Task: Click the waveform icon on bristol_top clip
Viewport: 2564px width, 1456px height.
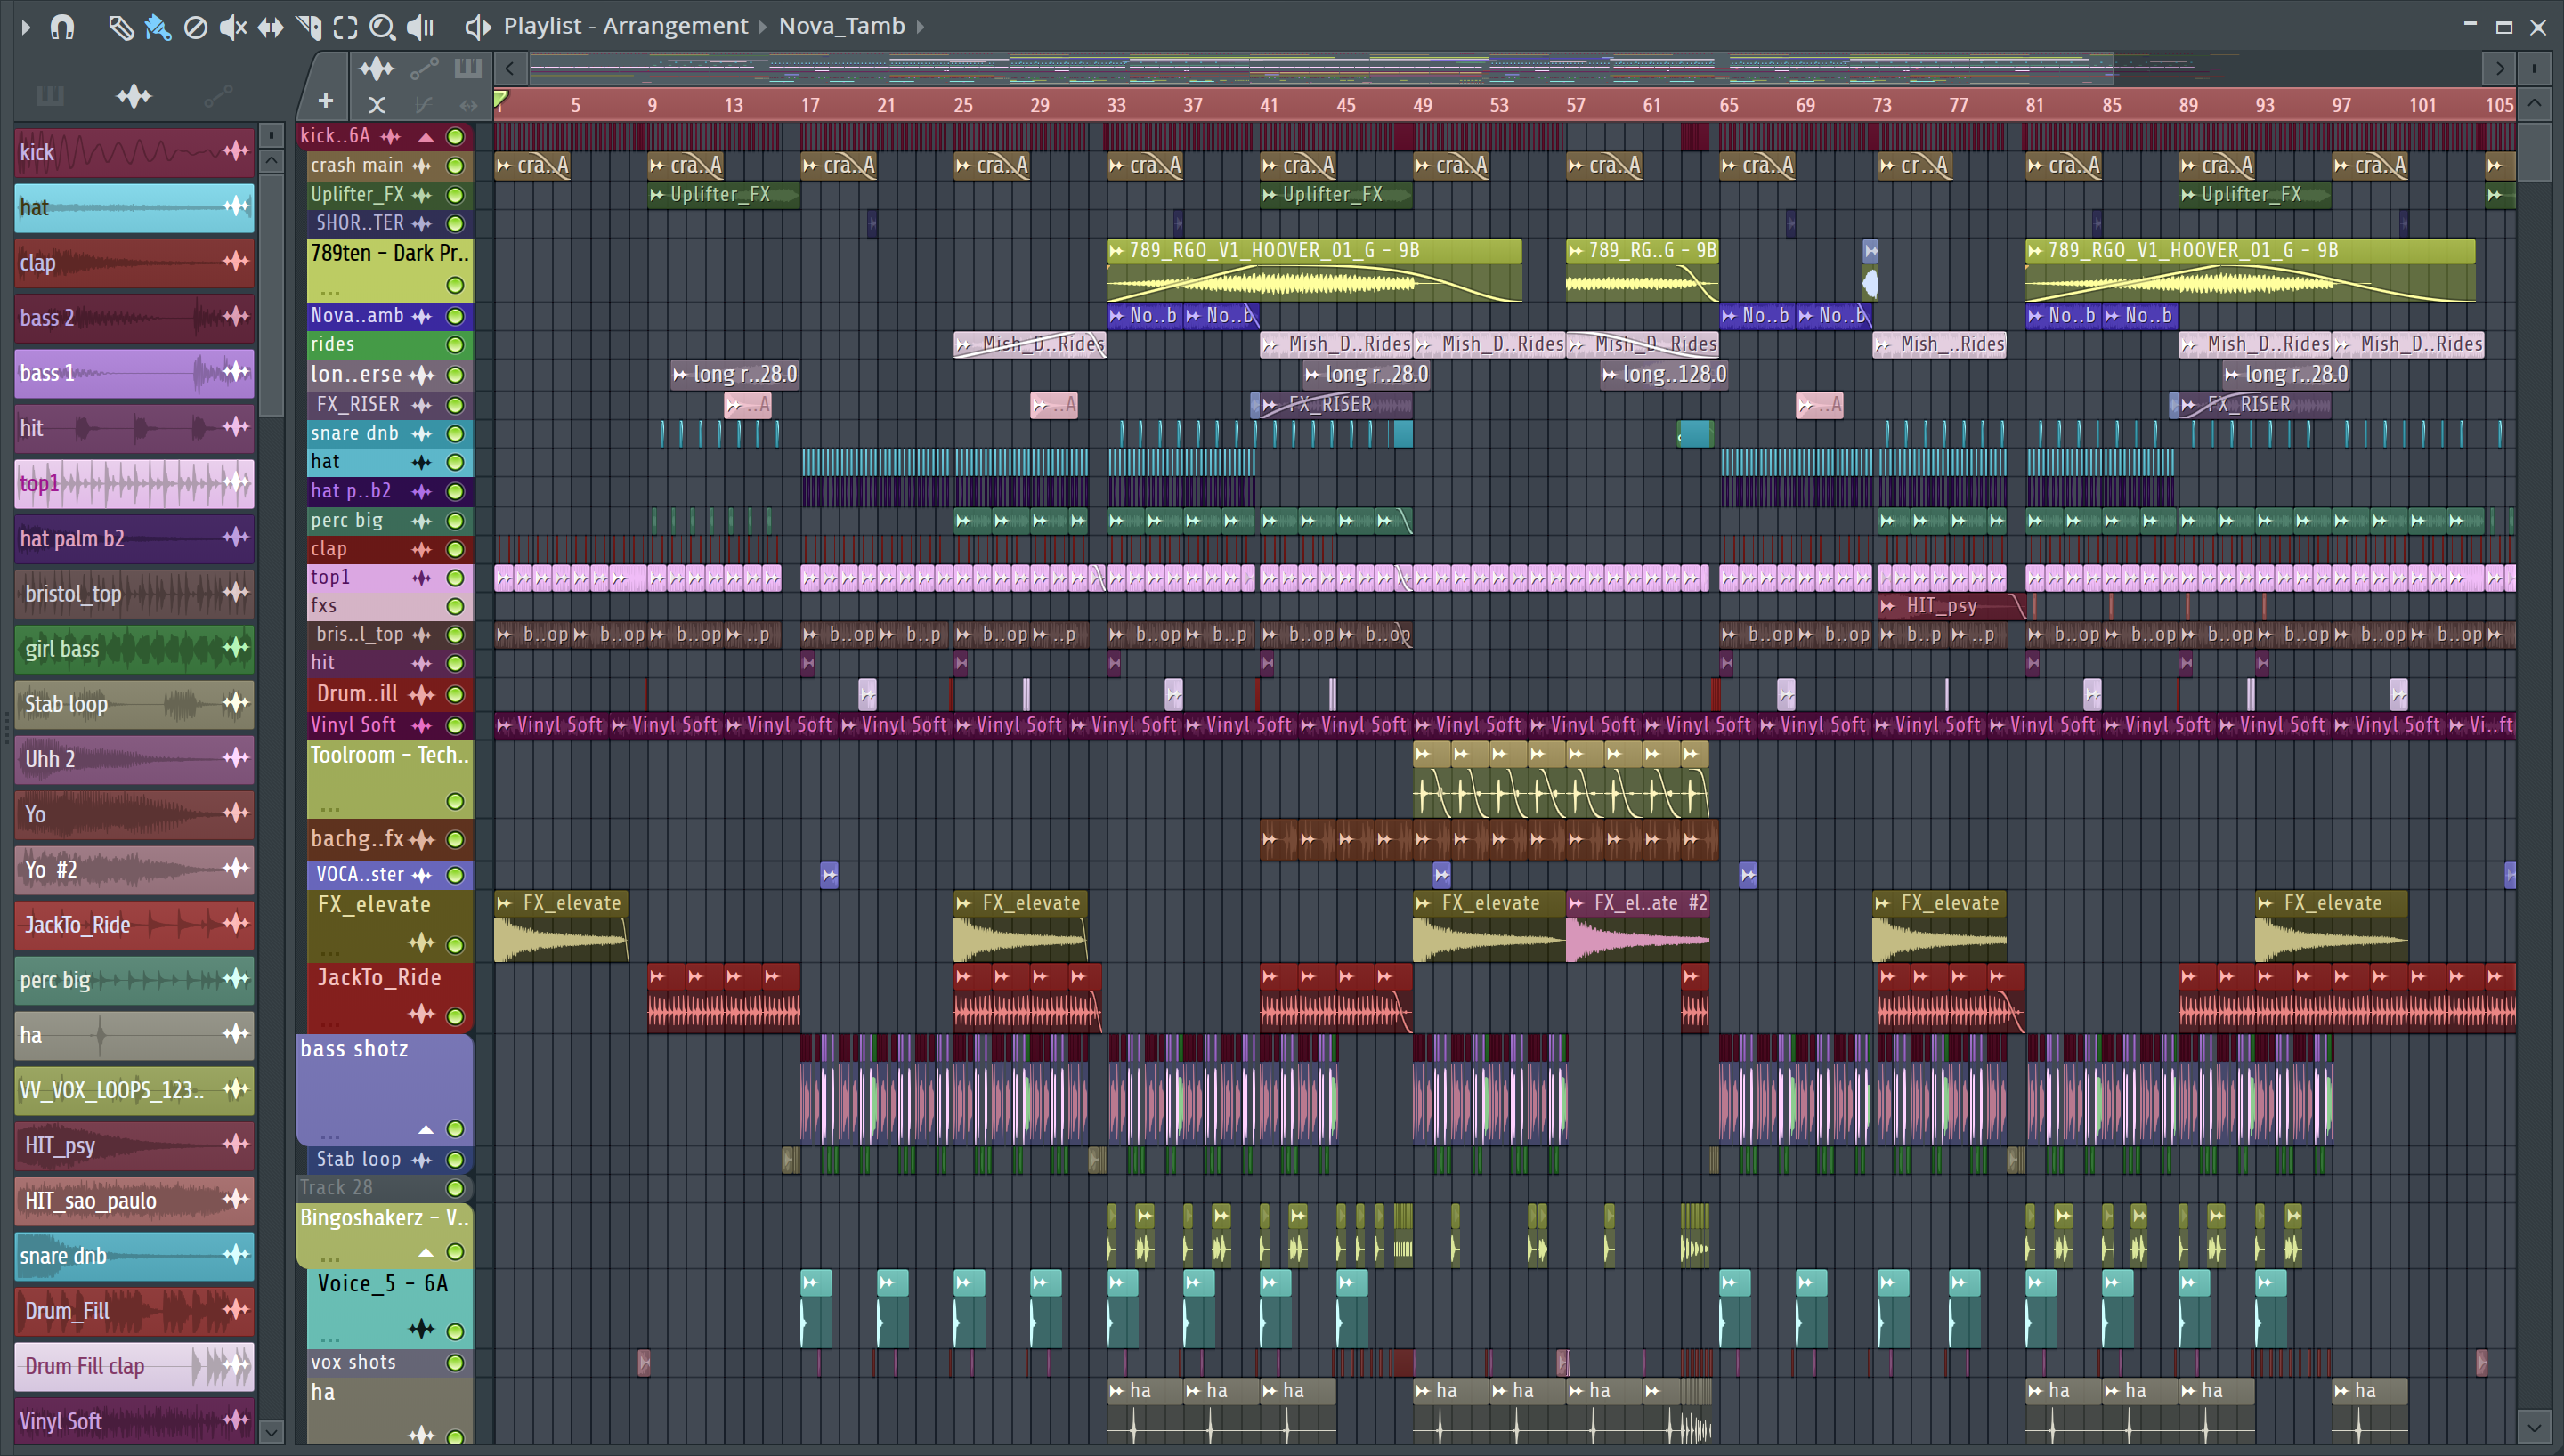Action: point(236,593)
